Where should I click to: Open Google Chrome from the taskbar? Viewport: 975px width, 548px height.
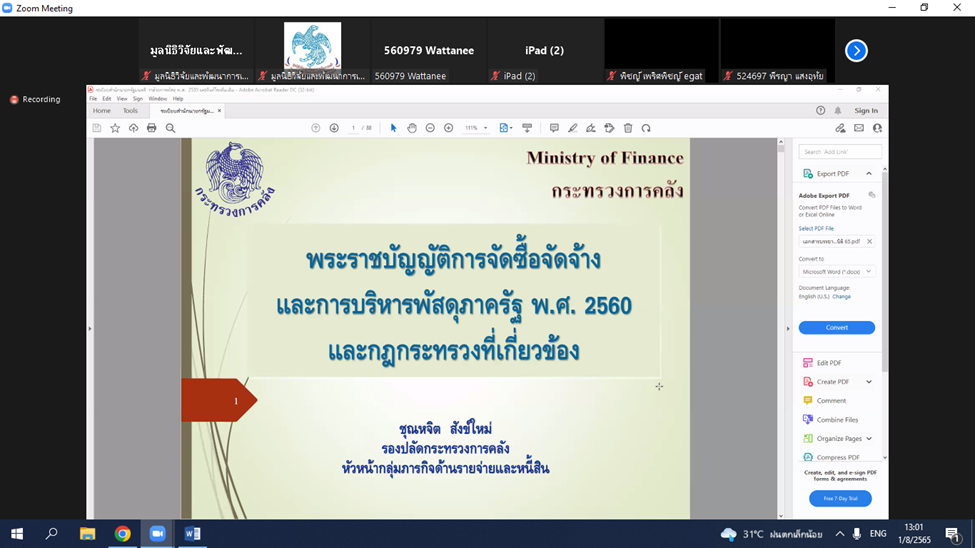[122, 534]
